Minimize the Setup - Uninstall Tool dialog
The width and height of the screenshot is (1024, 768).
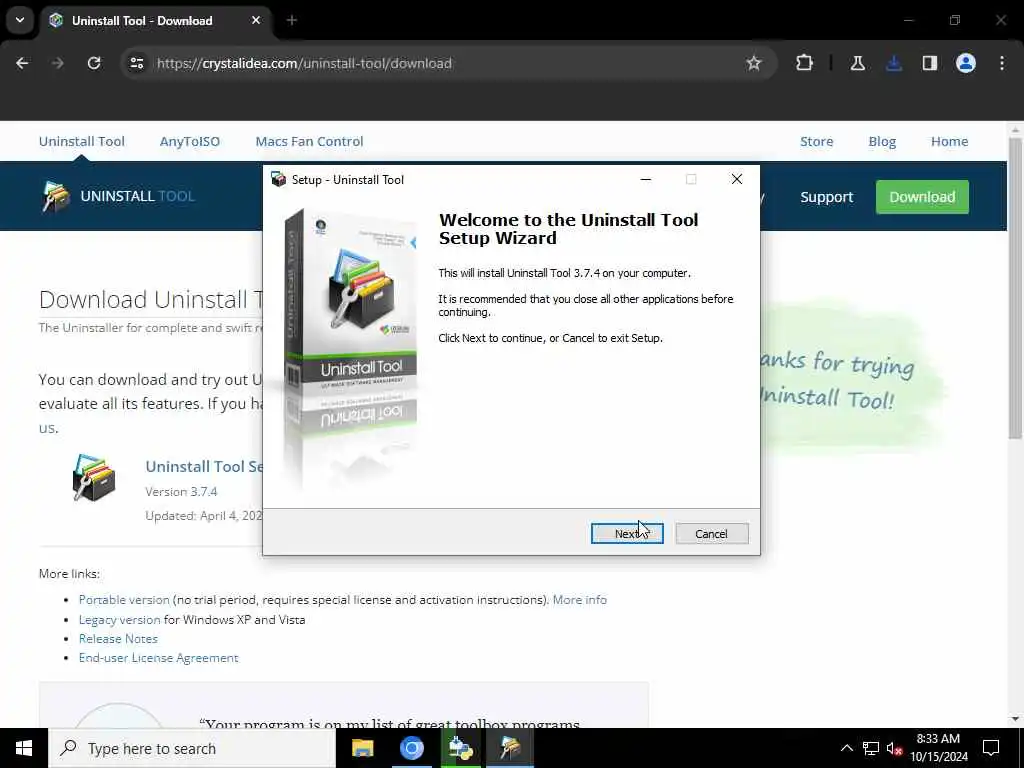click(646, 179)
